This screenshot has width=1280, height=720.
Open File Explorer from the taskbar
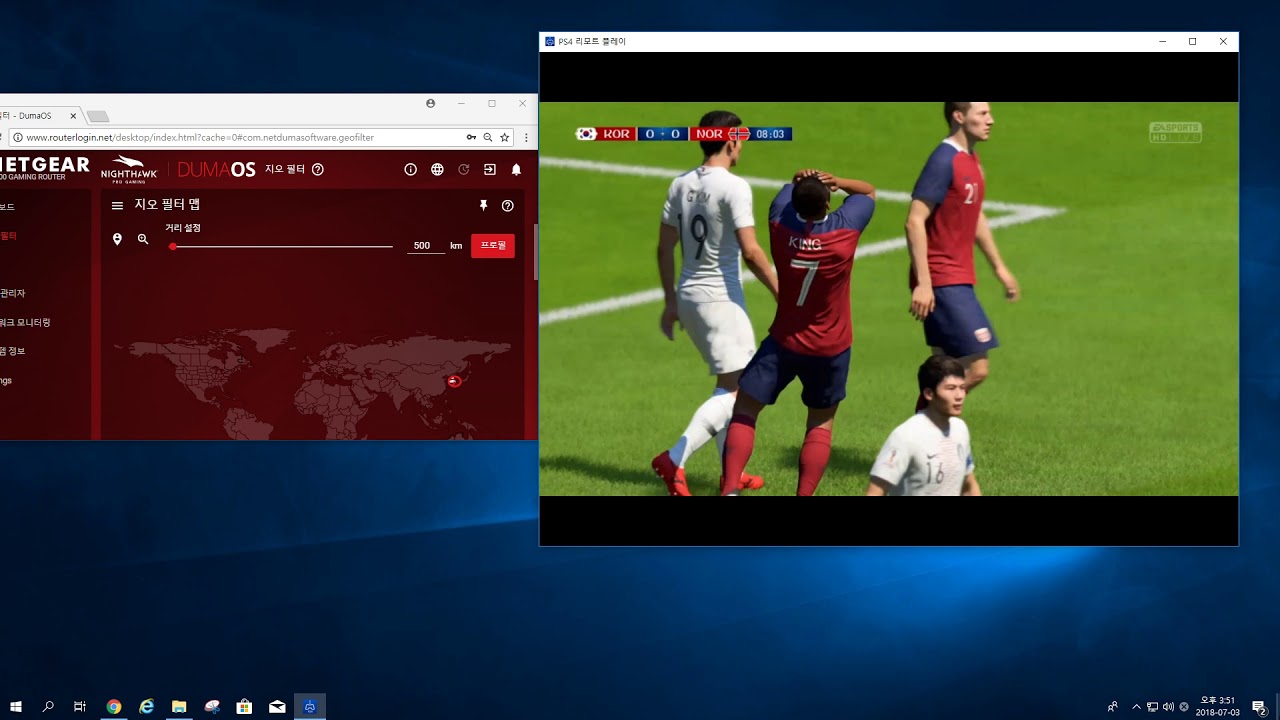point(179,706)
